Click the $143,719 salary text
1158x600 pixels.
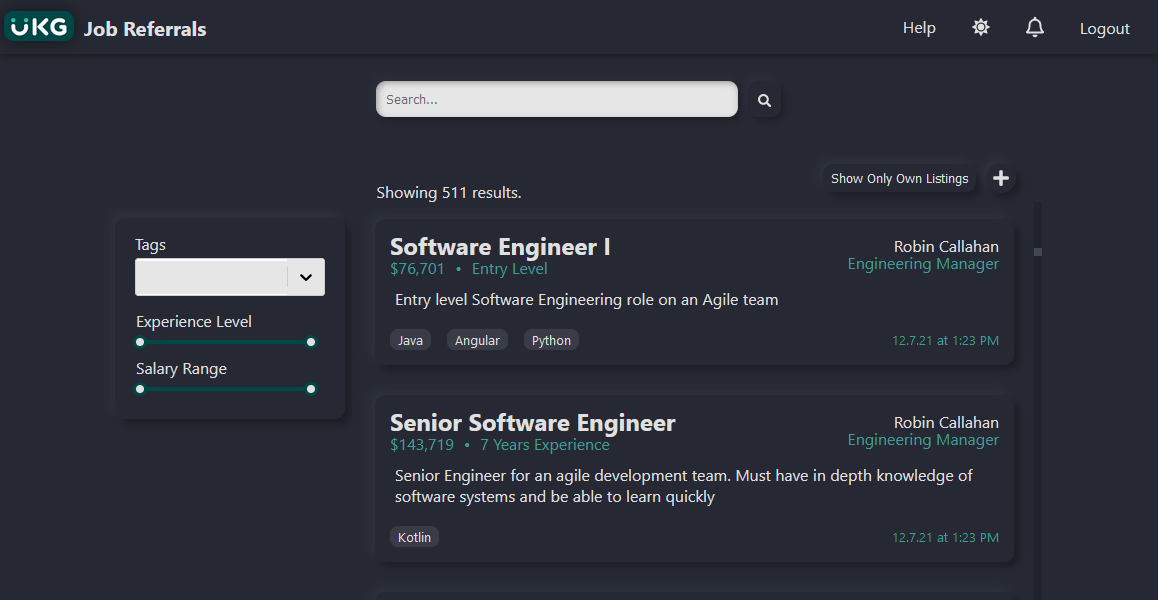point(422,446)
